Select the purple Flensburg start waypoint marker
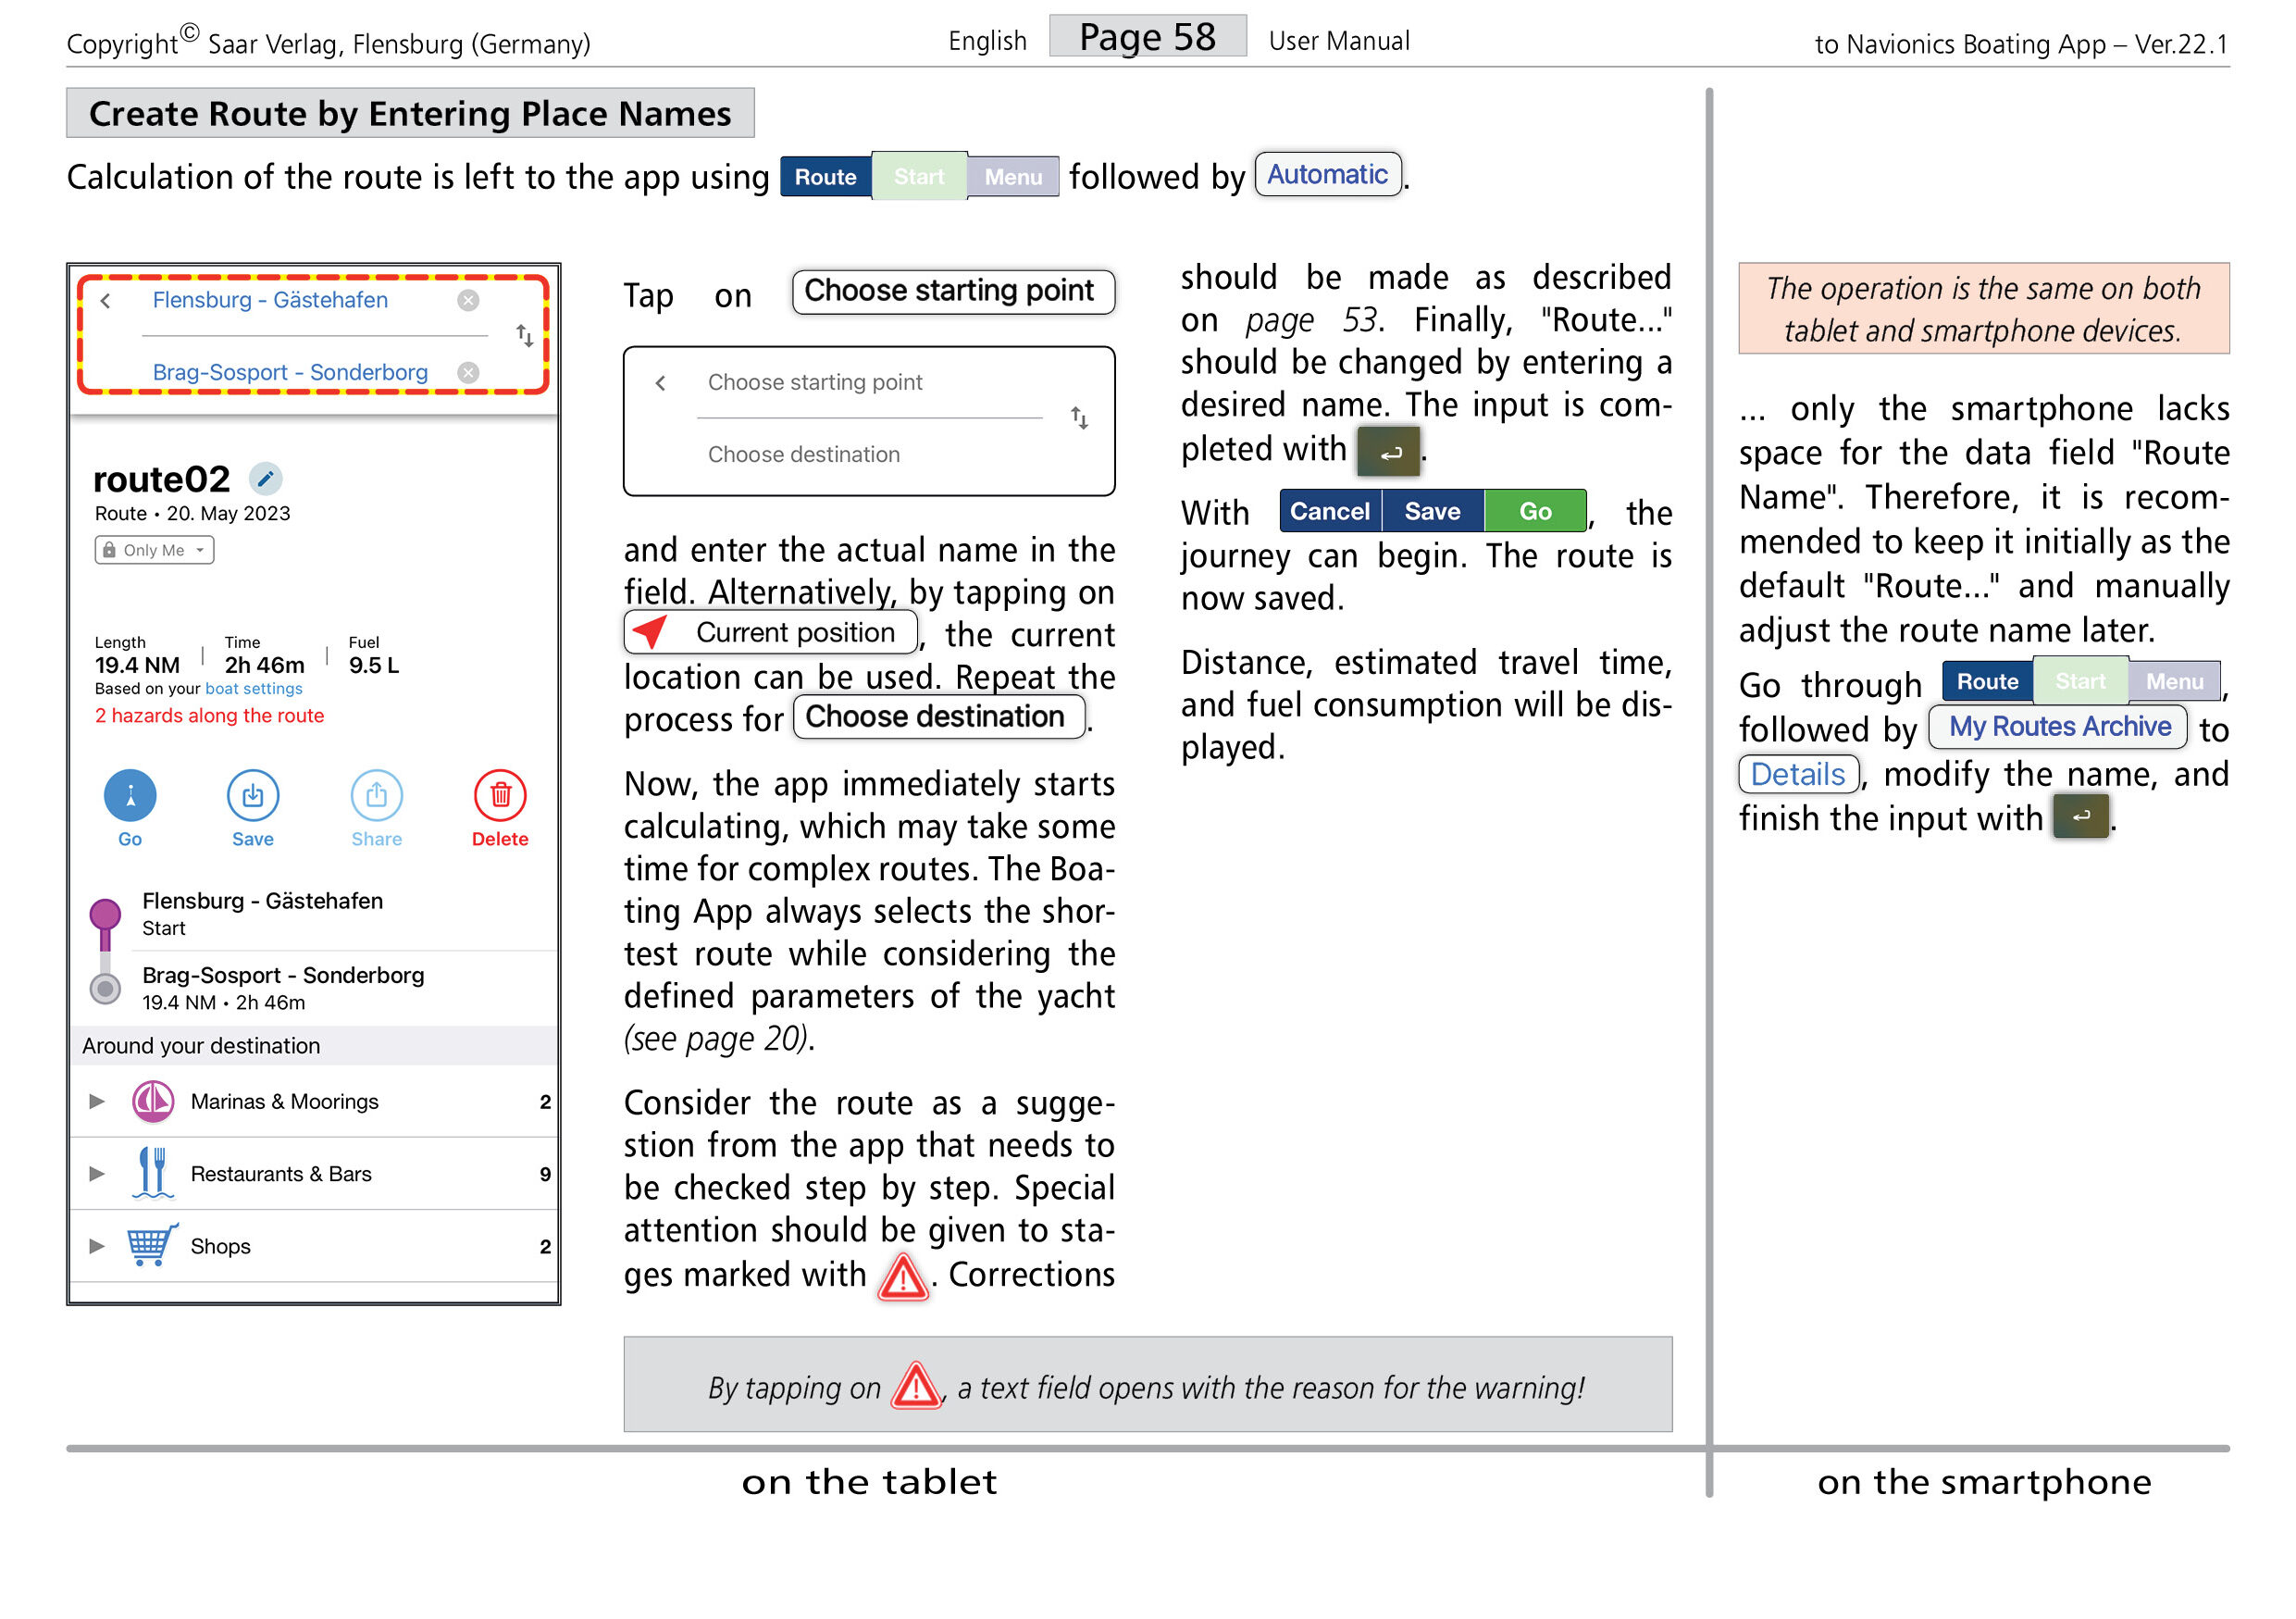 pos(105,914)
